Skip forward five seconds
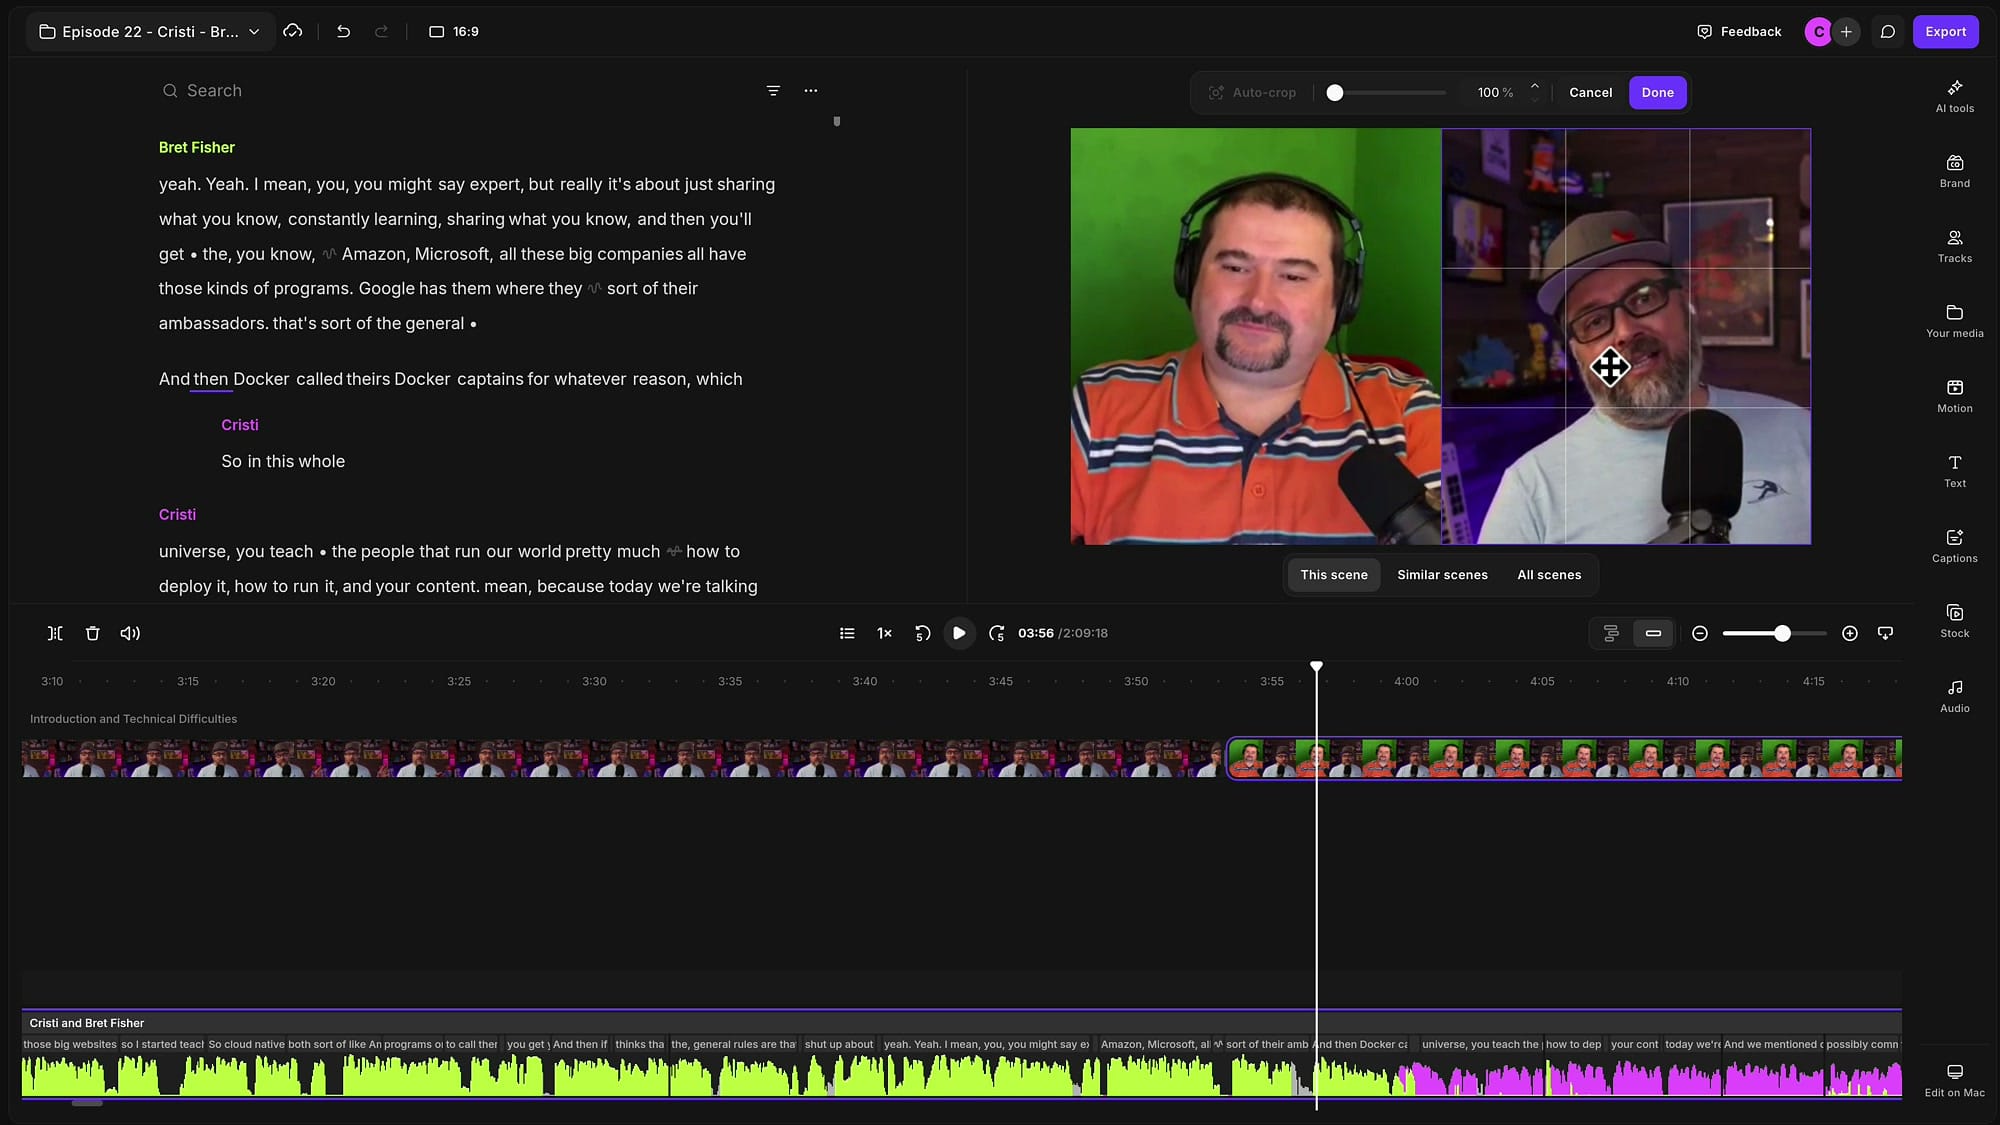The image size is (2000, 1125). 997,633
